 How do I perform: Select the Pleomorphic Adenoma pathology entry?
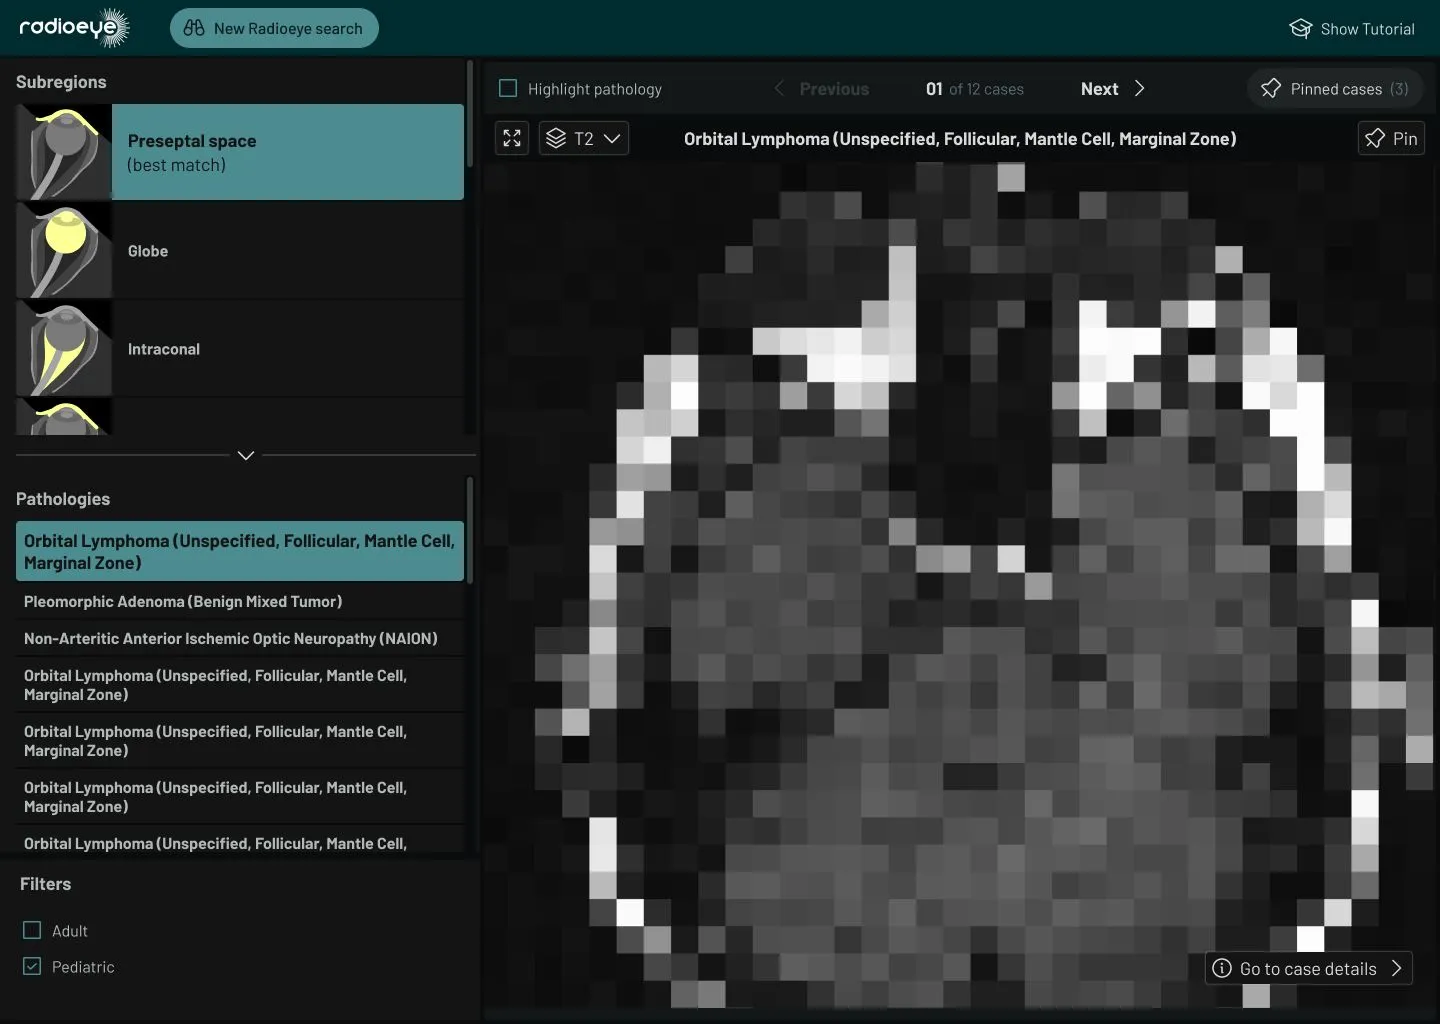coord(183,602)
